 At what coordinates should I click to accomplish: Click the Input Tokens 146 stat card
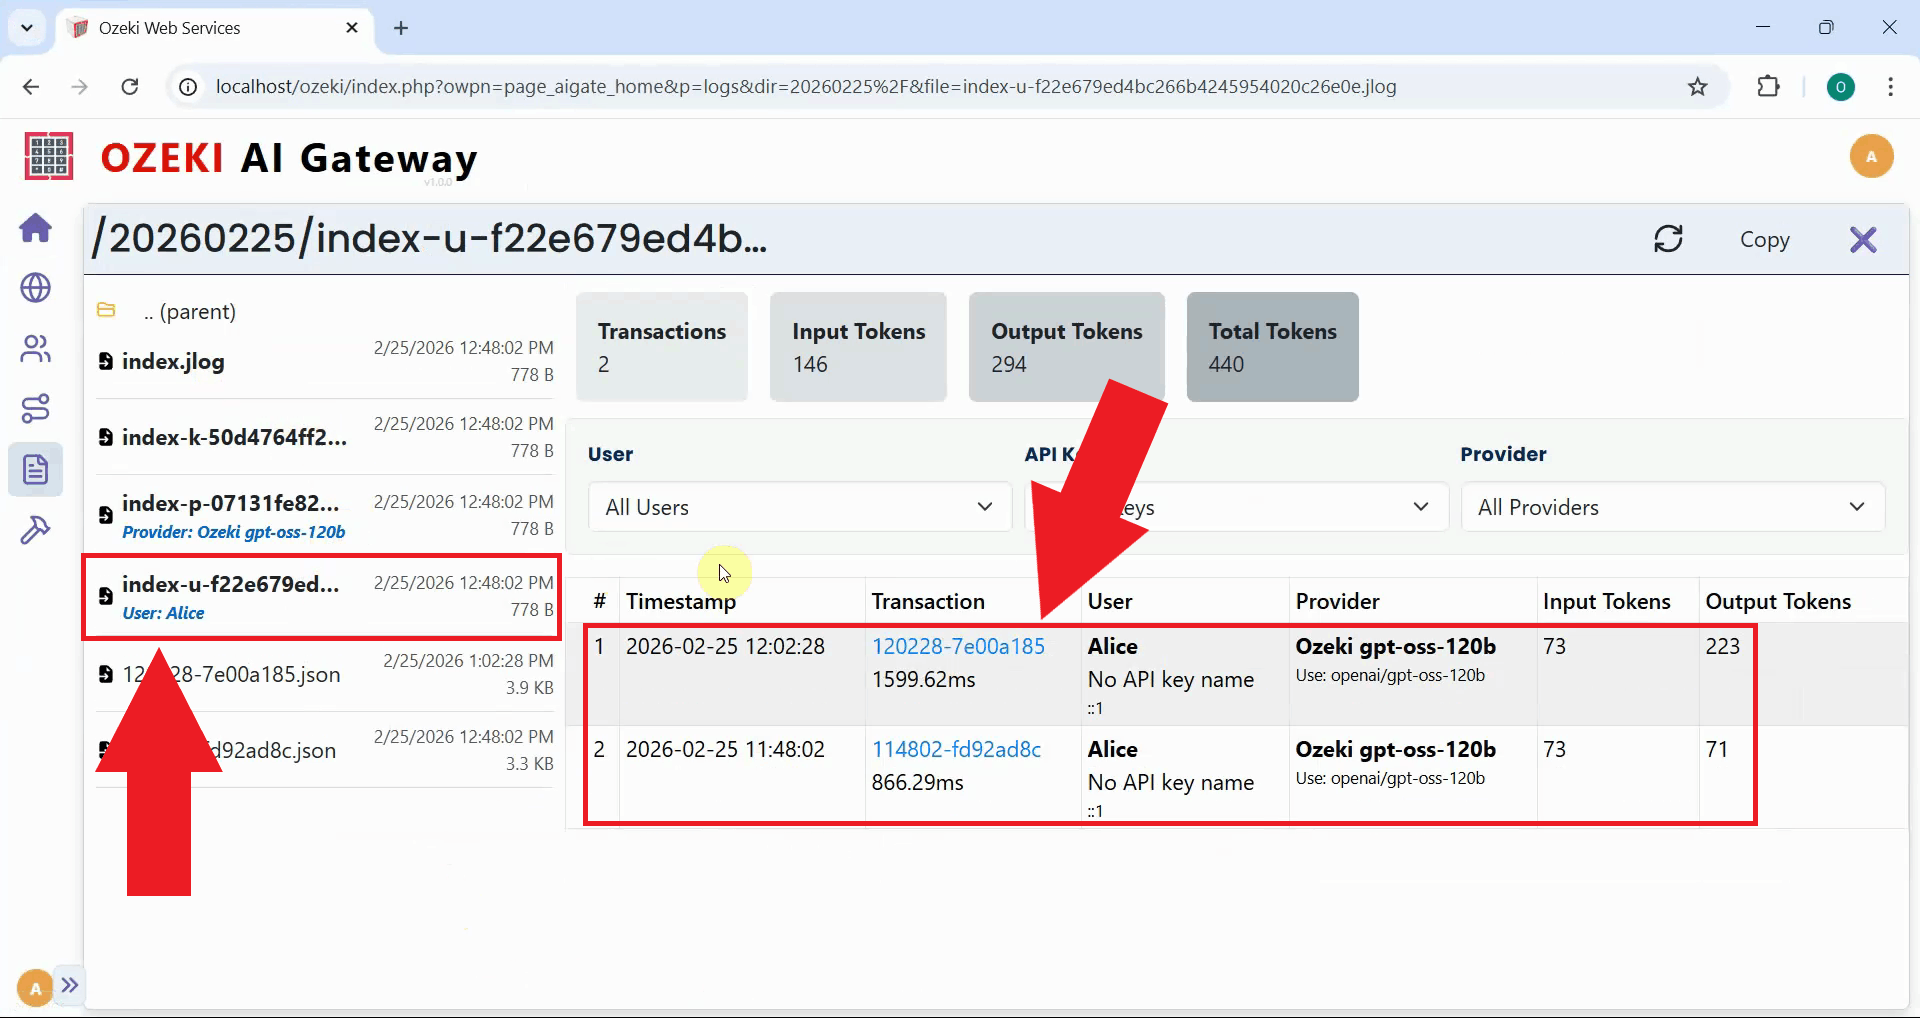coord(858,346)
